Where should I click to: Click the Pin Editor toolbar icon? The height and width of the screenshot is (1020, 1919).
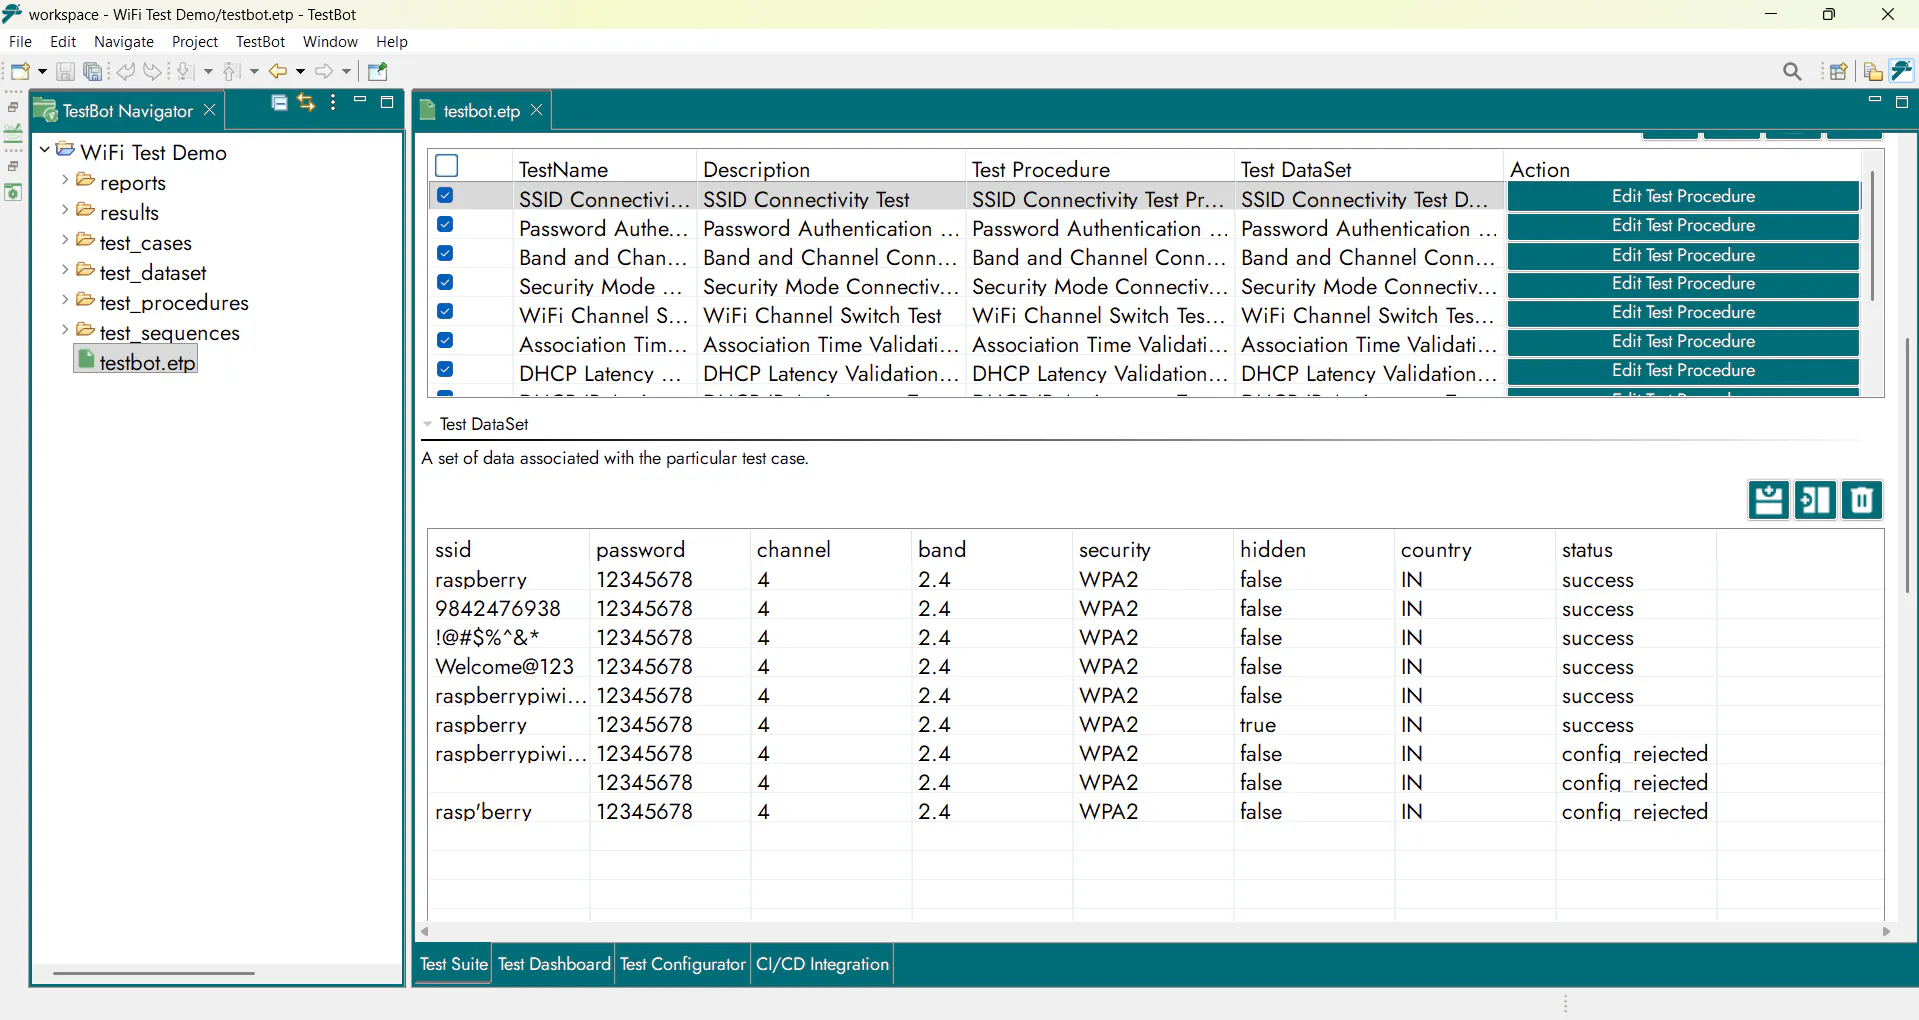[x=377, y=71]
